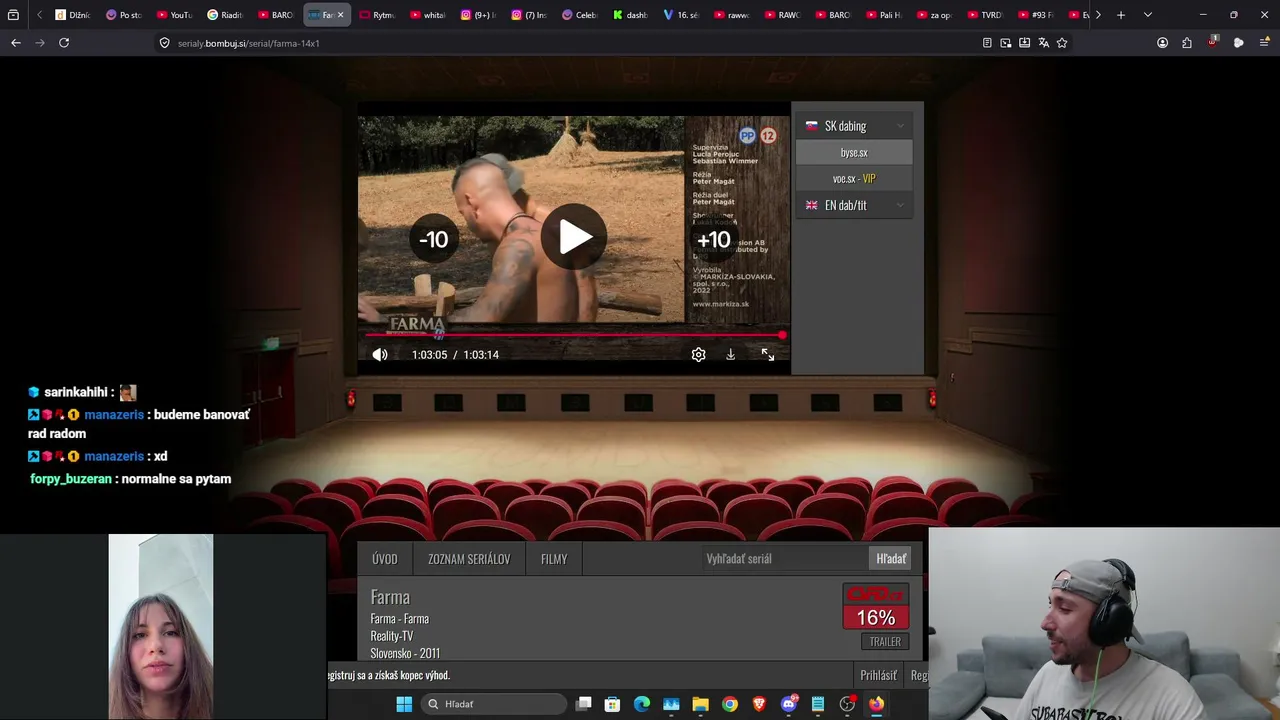Switch to the dashboard Kick browser tab
Image resolution: width=1280 pixels, height=720 pixels.
coord(630,15)
